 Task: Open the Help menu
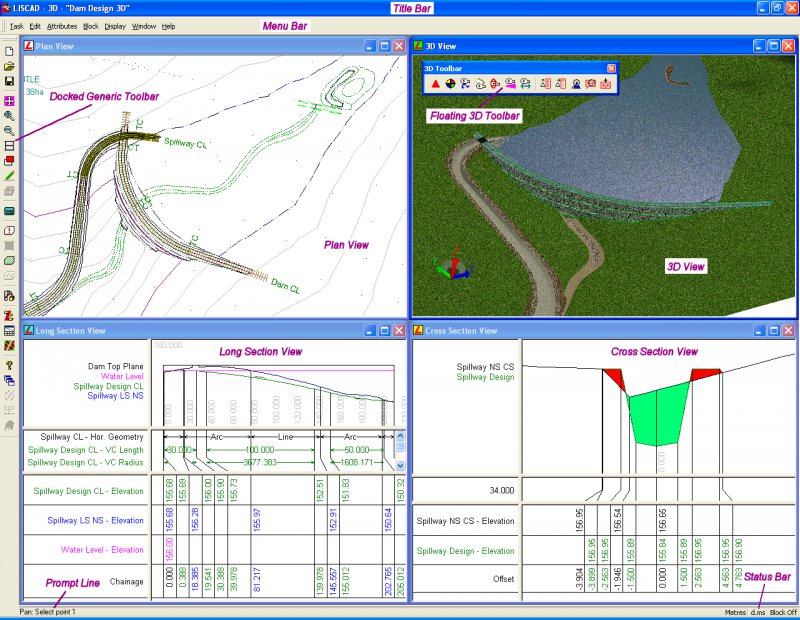pos(168,26)
